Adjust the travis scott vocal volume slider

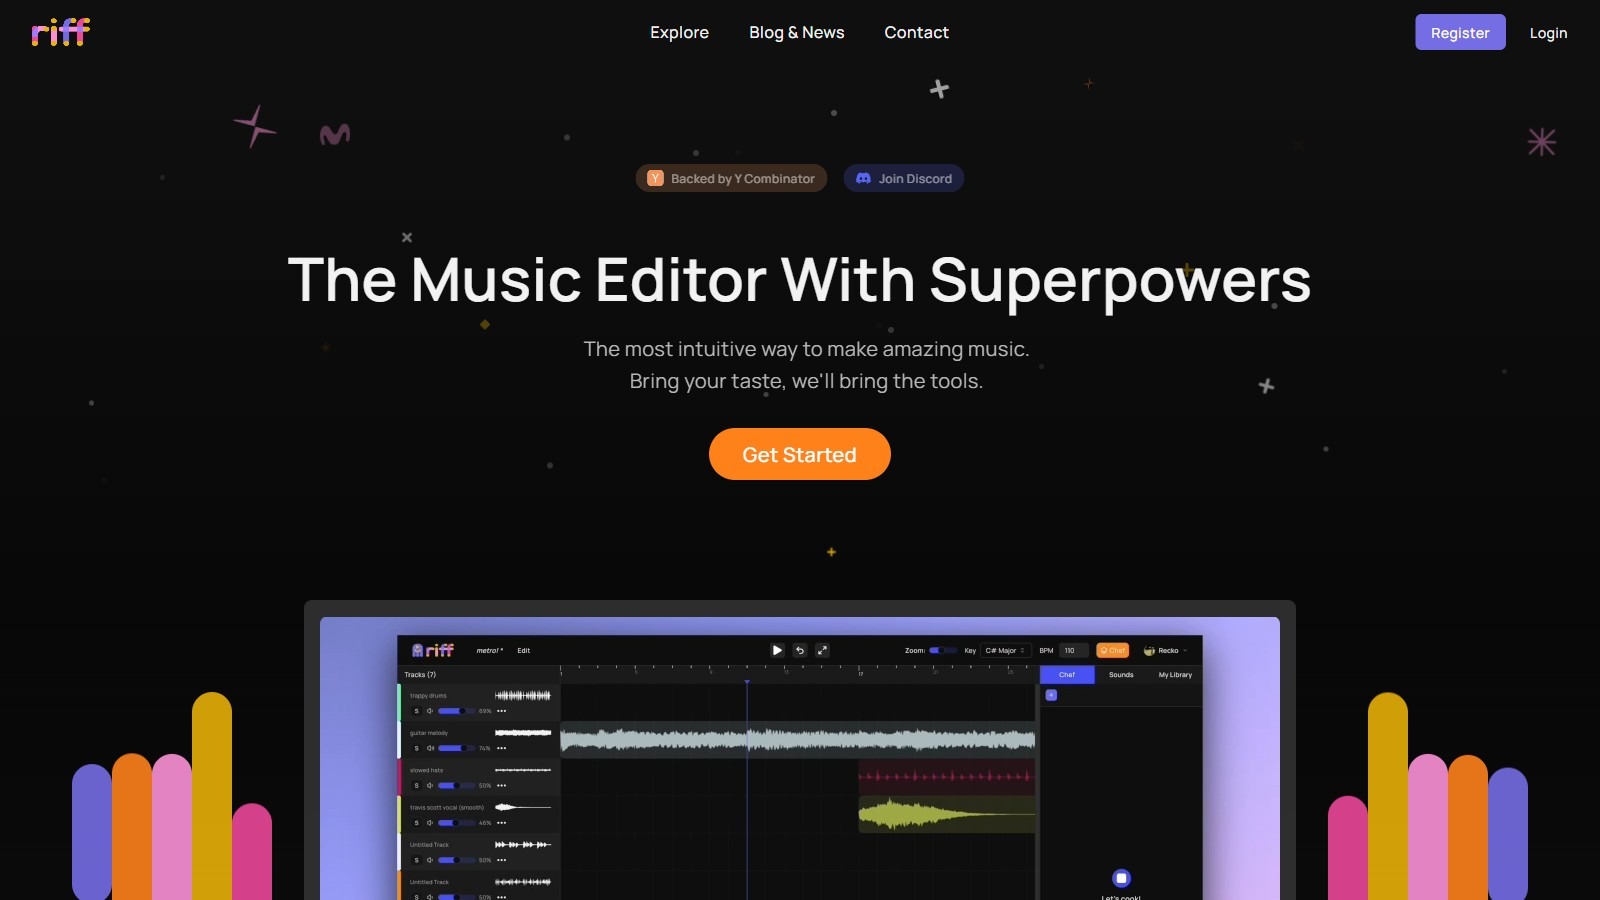click(x=456, y=823)
